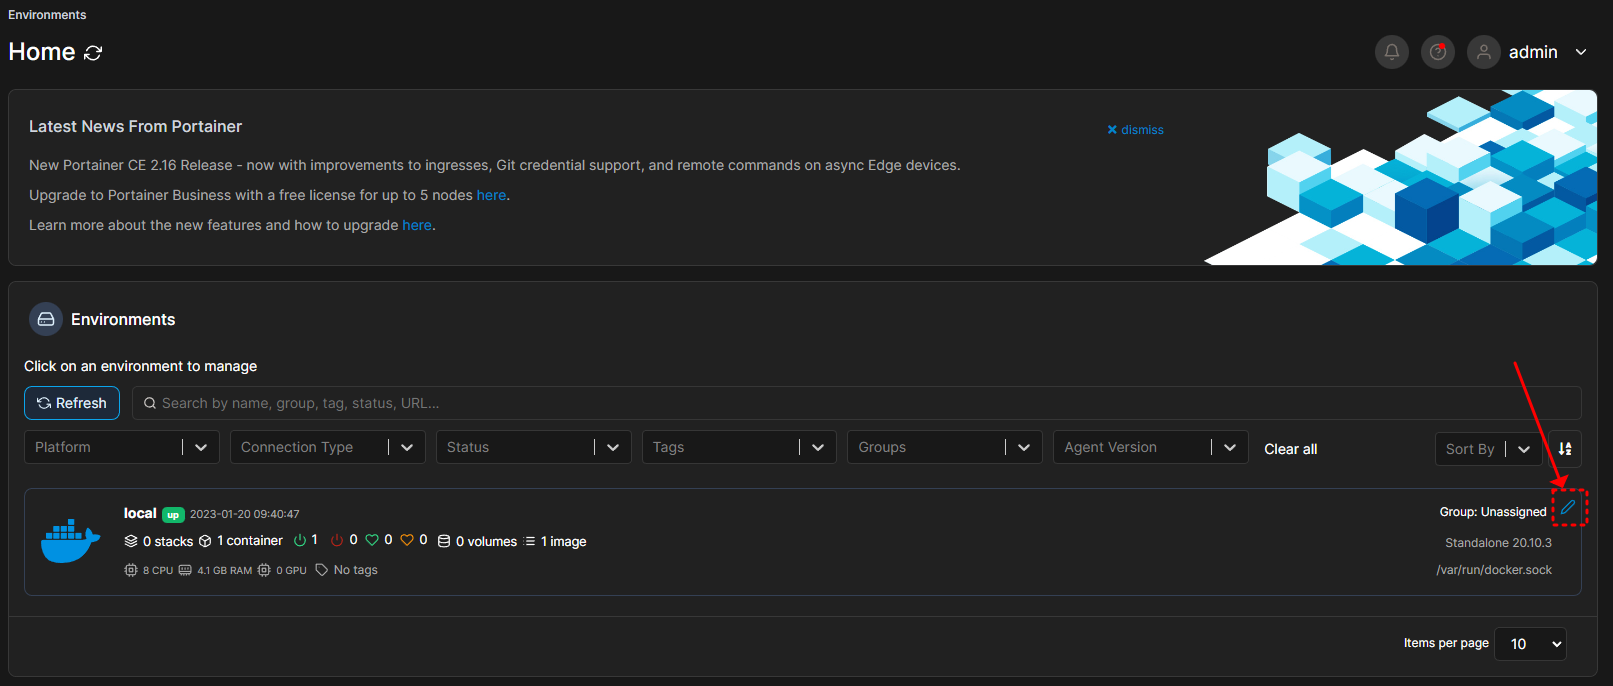1613x686 pixels.
Task: Click the '2023-01-20 09:40:47' timestamp
Action: click(x=245, y=514)
